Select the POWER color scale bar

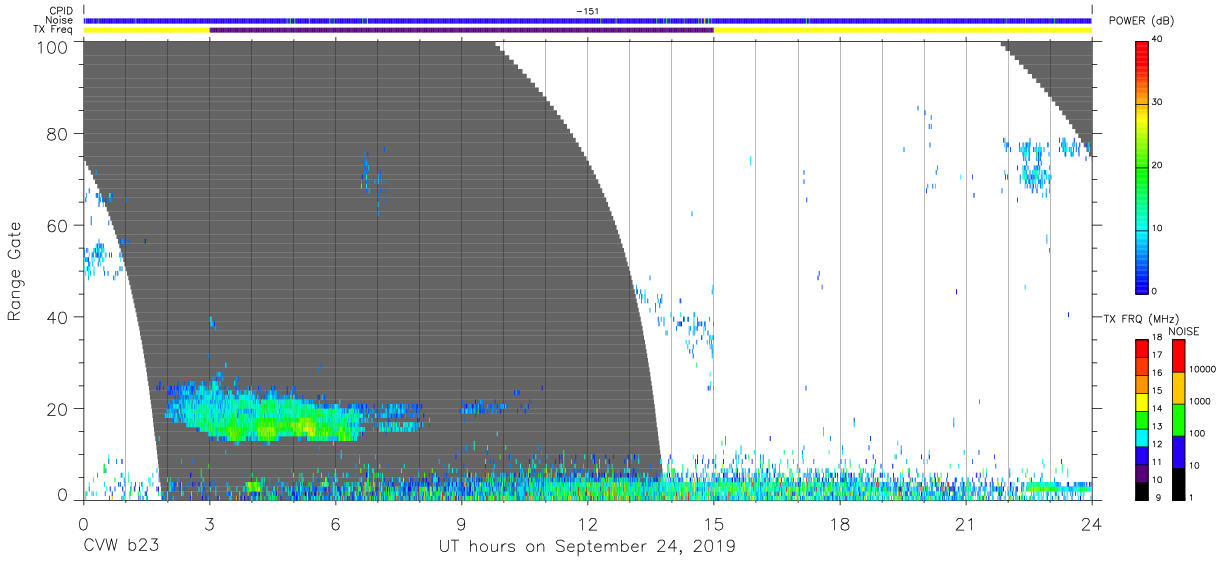pyautogui.click(x=1142, y=166)
